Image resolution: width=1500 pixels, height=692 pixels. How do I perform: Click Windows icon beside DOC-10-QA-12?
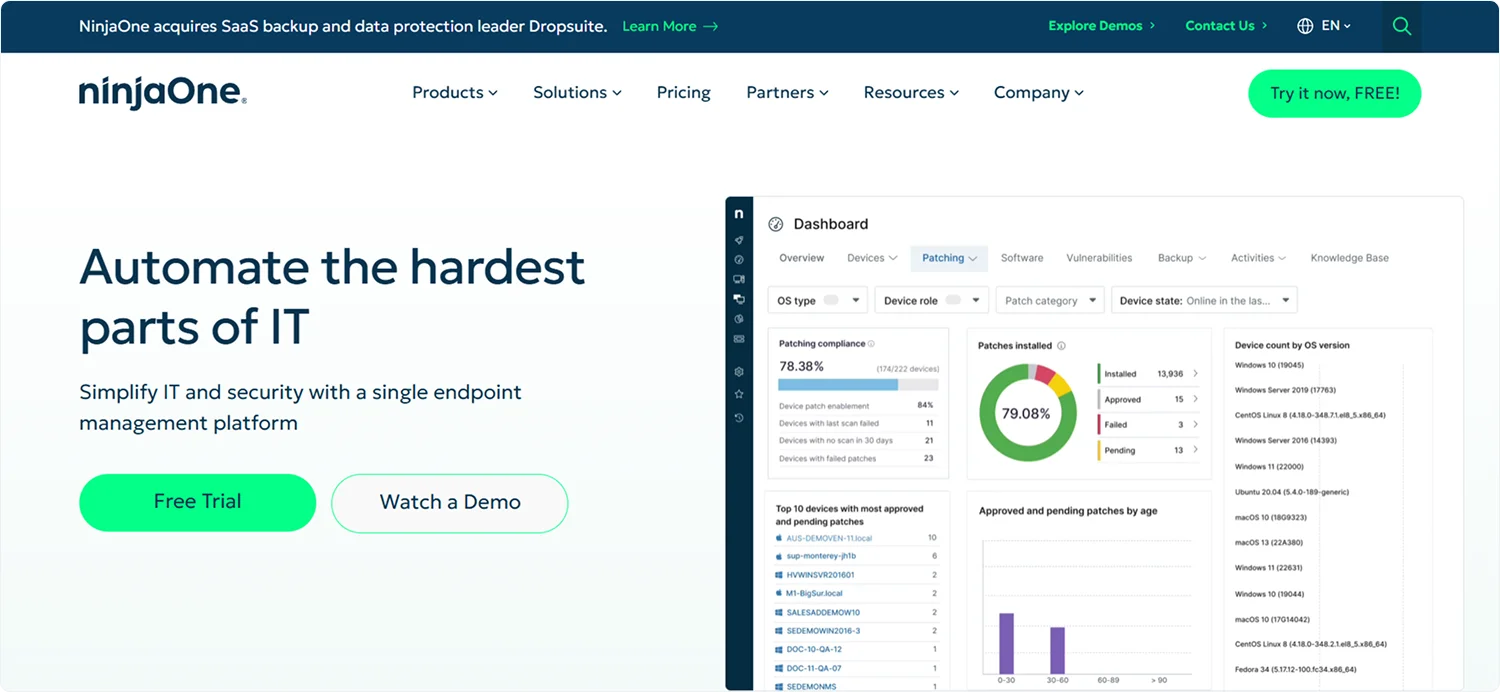pyautogui.click(x=779, y=649)
